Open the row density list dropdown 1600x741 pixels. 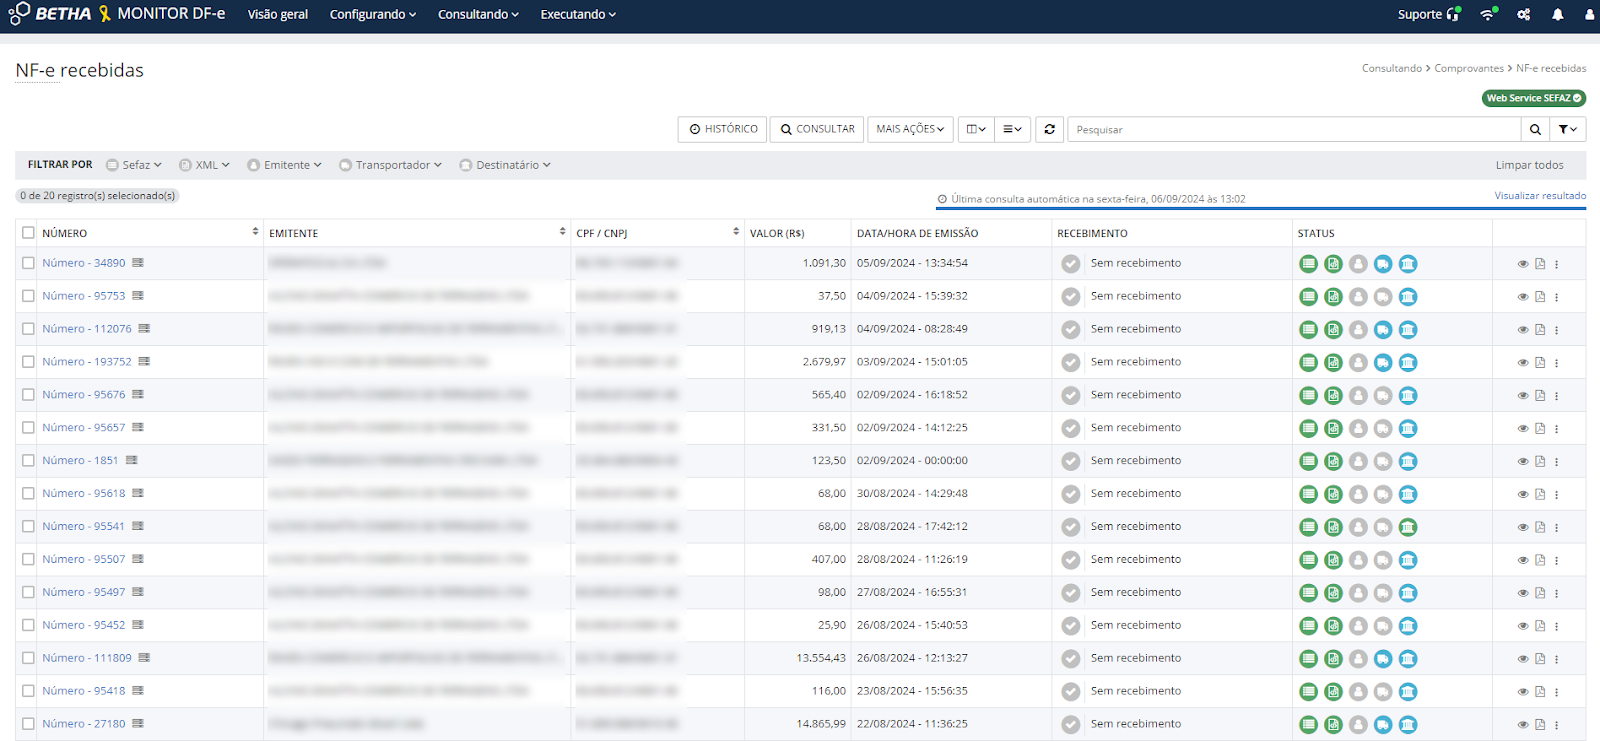coord(1012,129)
